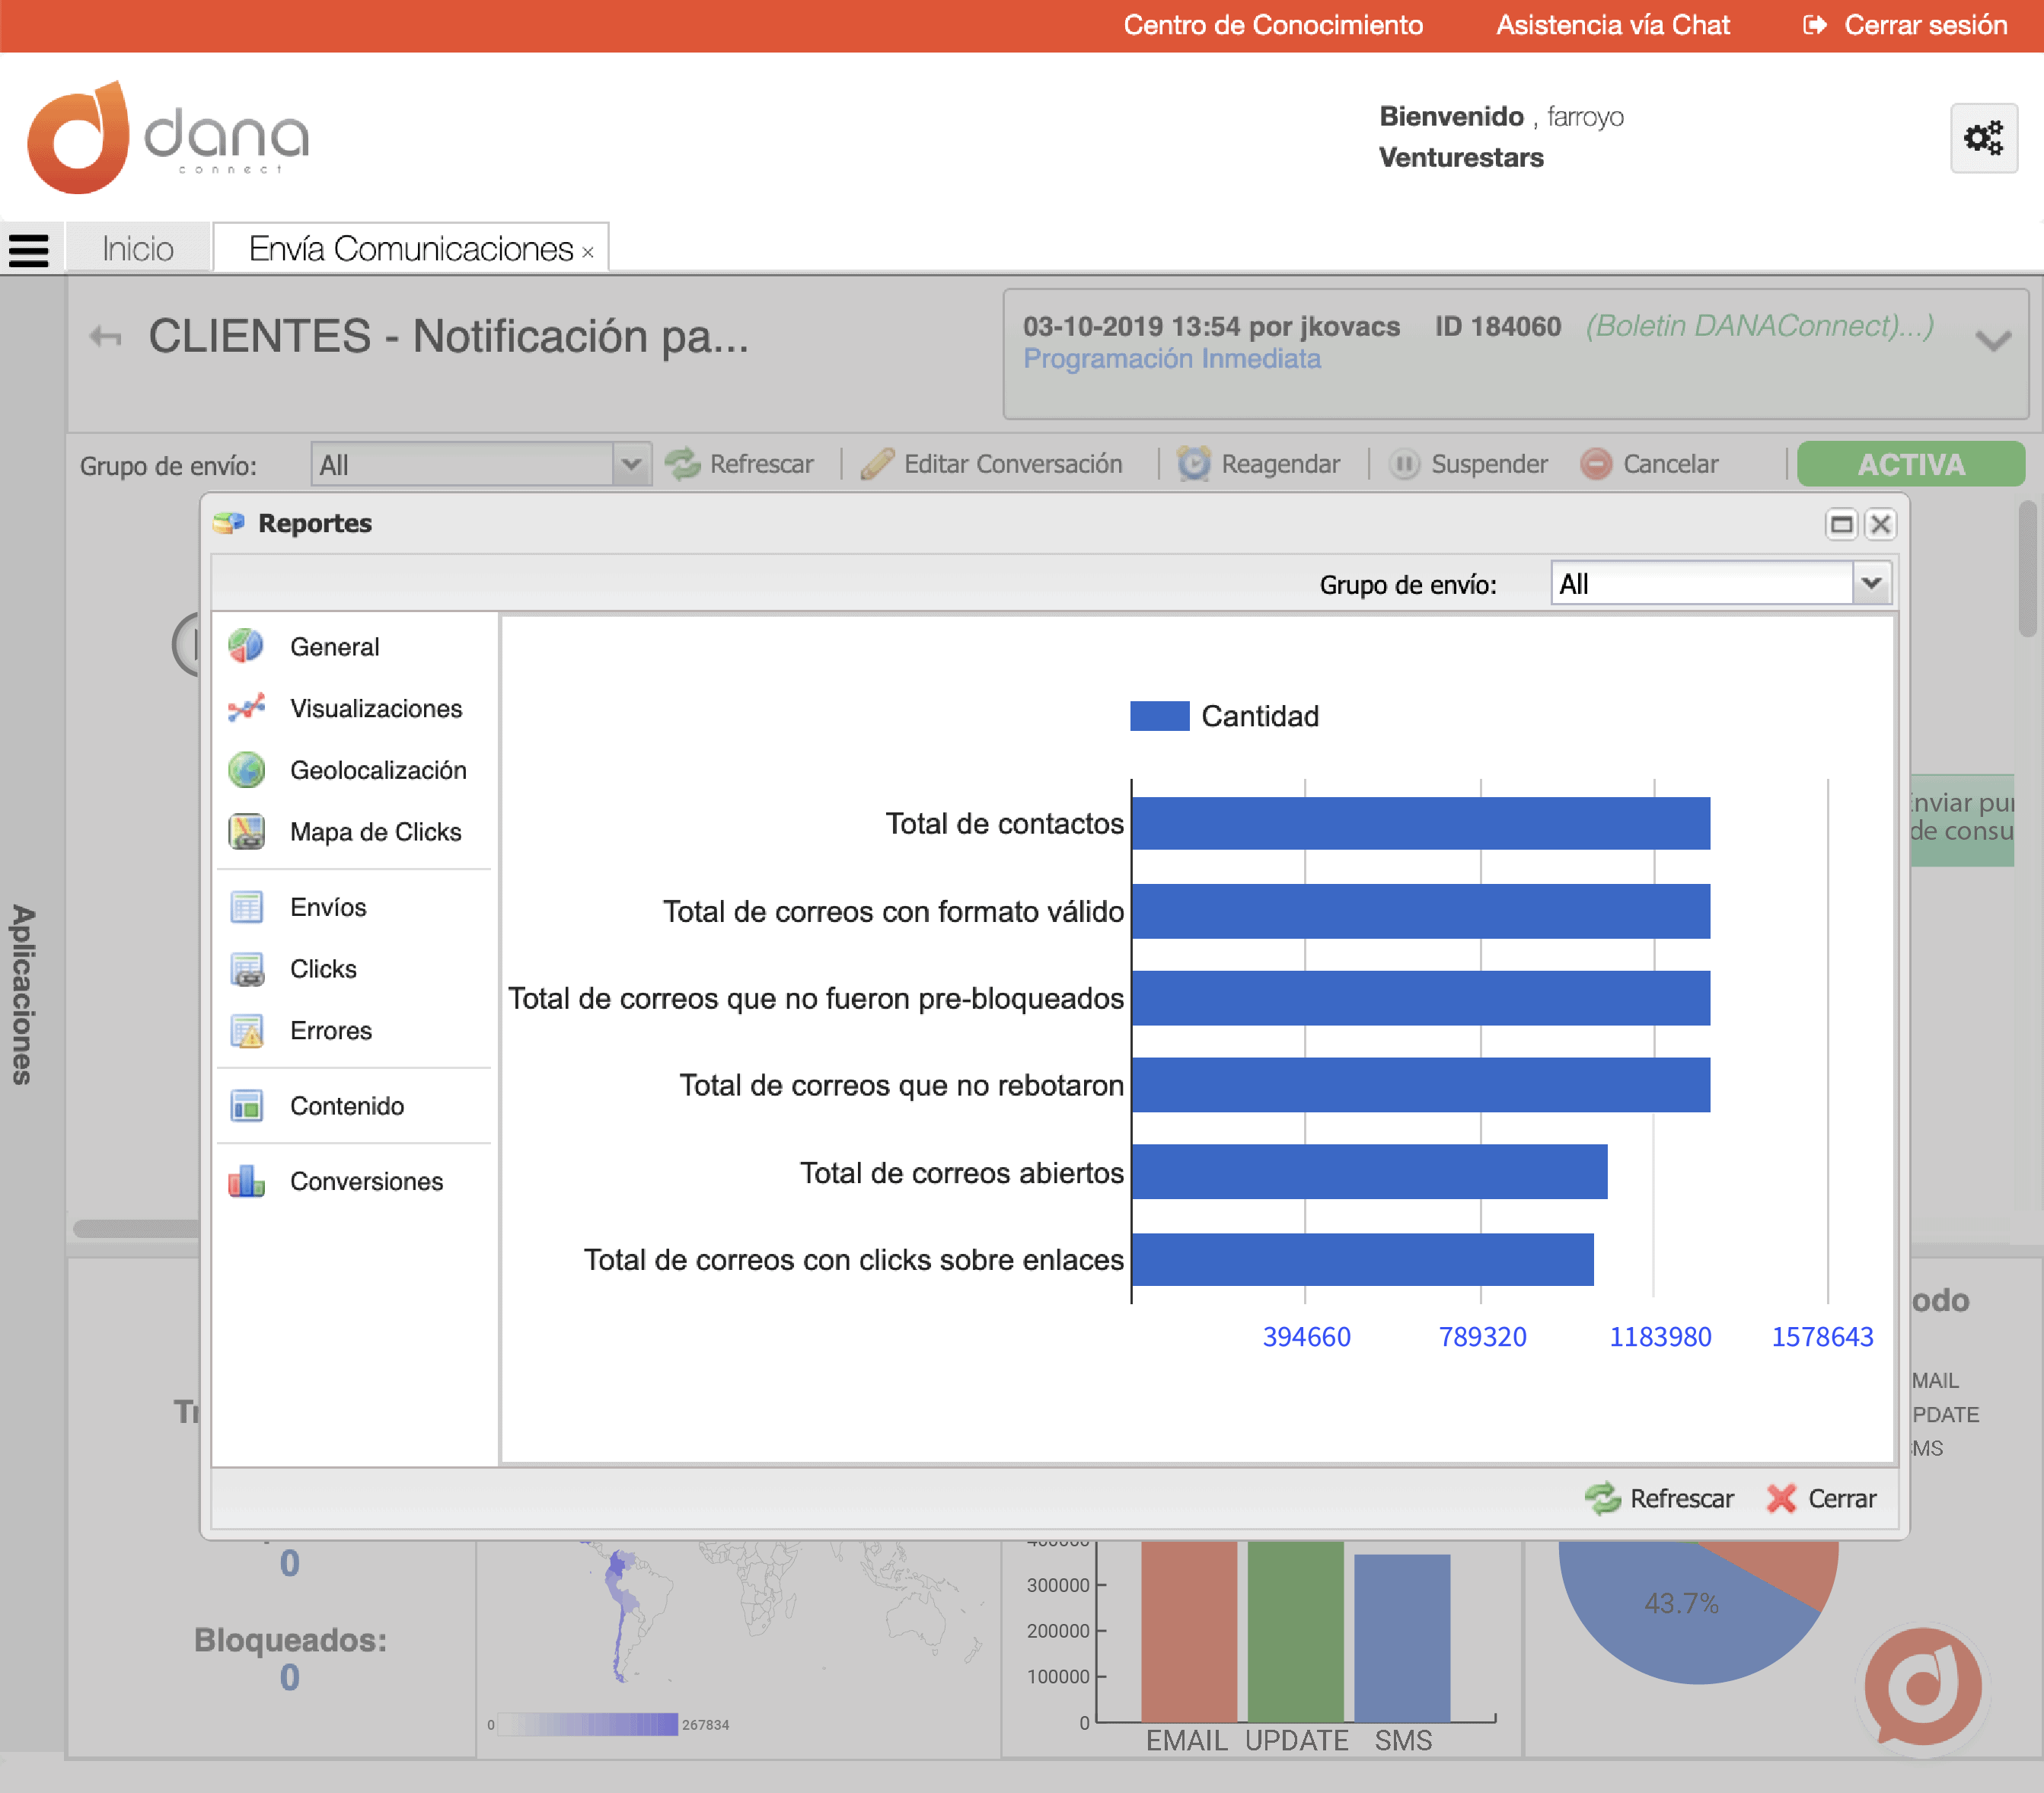Click the Total de contactos bar
Viewport: 2044px width, 1793px height.
click(1421, 823)
